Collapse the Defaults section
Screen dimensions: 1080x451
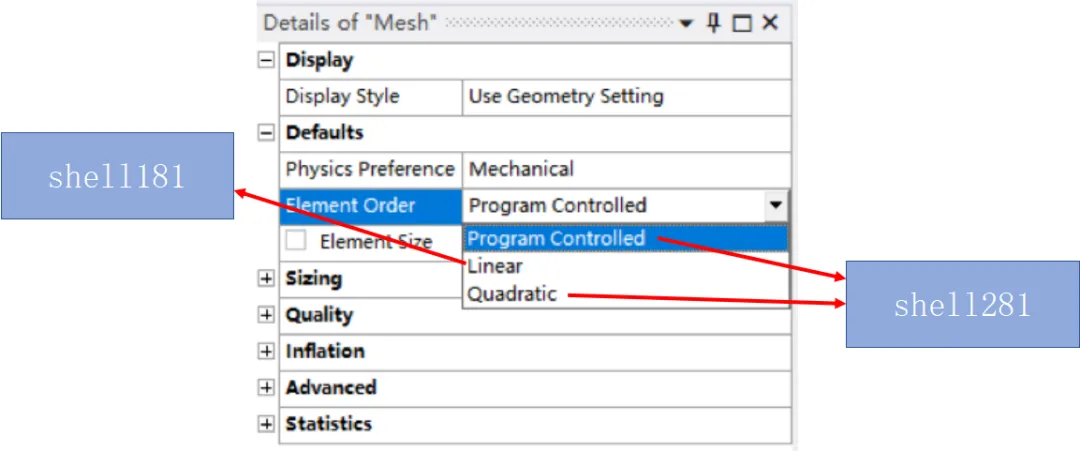point(265,133)
